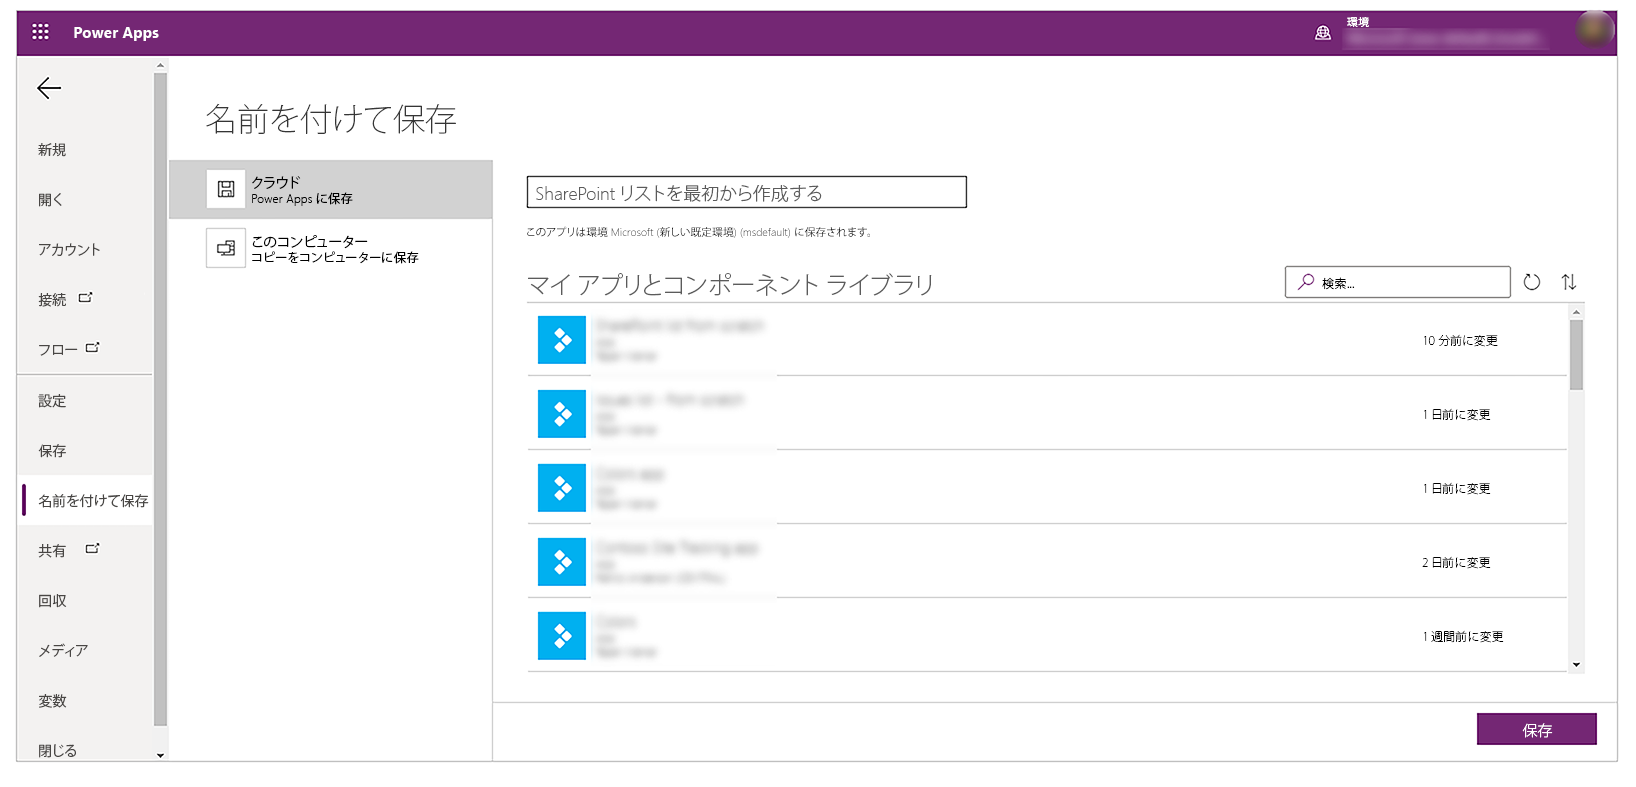This screenshot has height=787, width=1636.
Task: Click the app icon modified 10 分前
Action: pos(562,340)
